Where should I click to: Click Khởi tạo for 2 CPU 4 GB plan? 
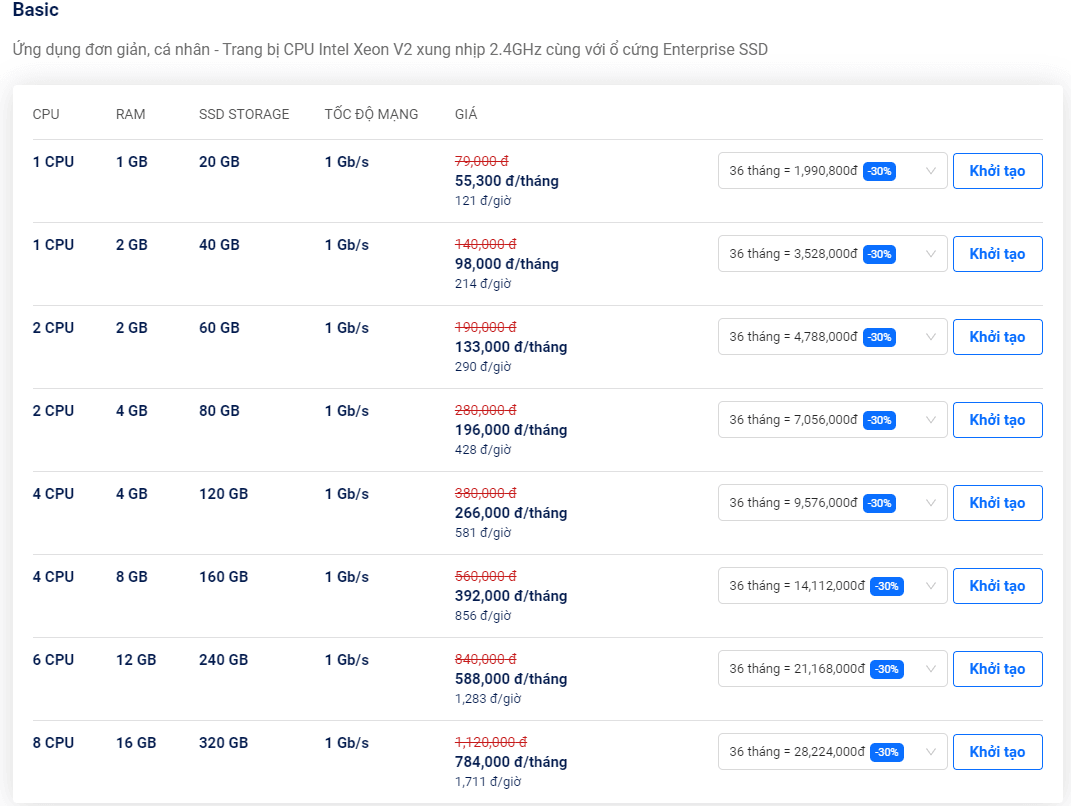(x=997, y=420)
